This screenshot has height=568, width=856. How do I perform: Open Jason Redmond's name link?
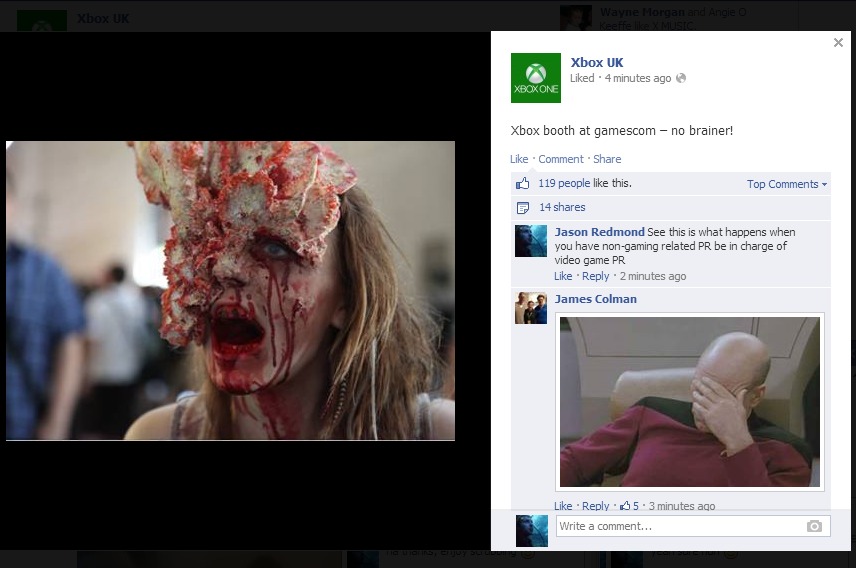599,232
